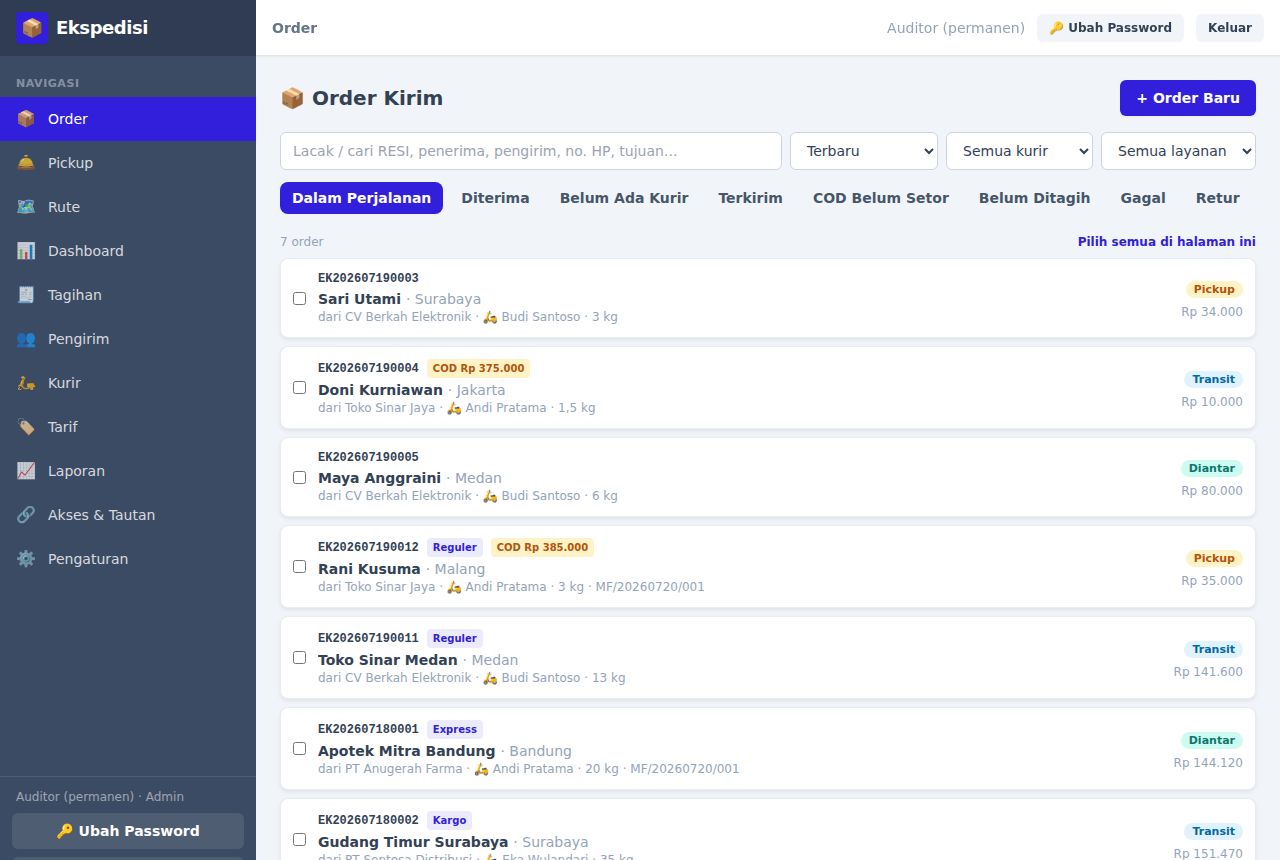Open the Pengaturan gear icon
Screen dimensions: 1280x860
coord(26,559)
